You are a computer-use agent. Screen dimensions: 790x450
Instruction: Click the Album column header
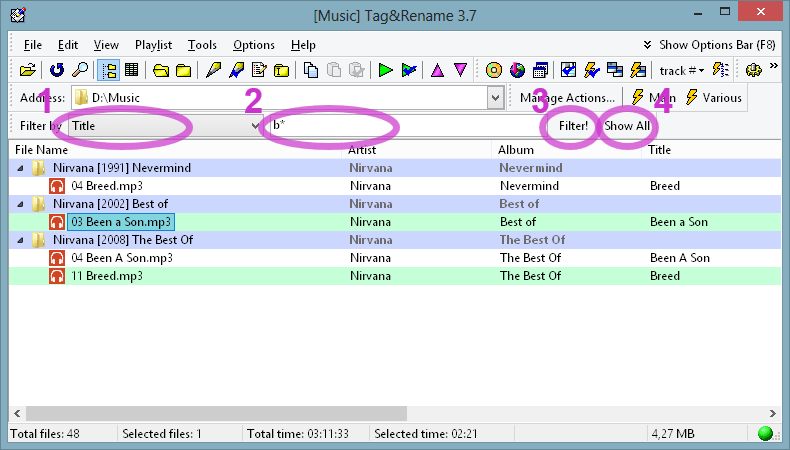coord(567,150)
